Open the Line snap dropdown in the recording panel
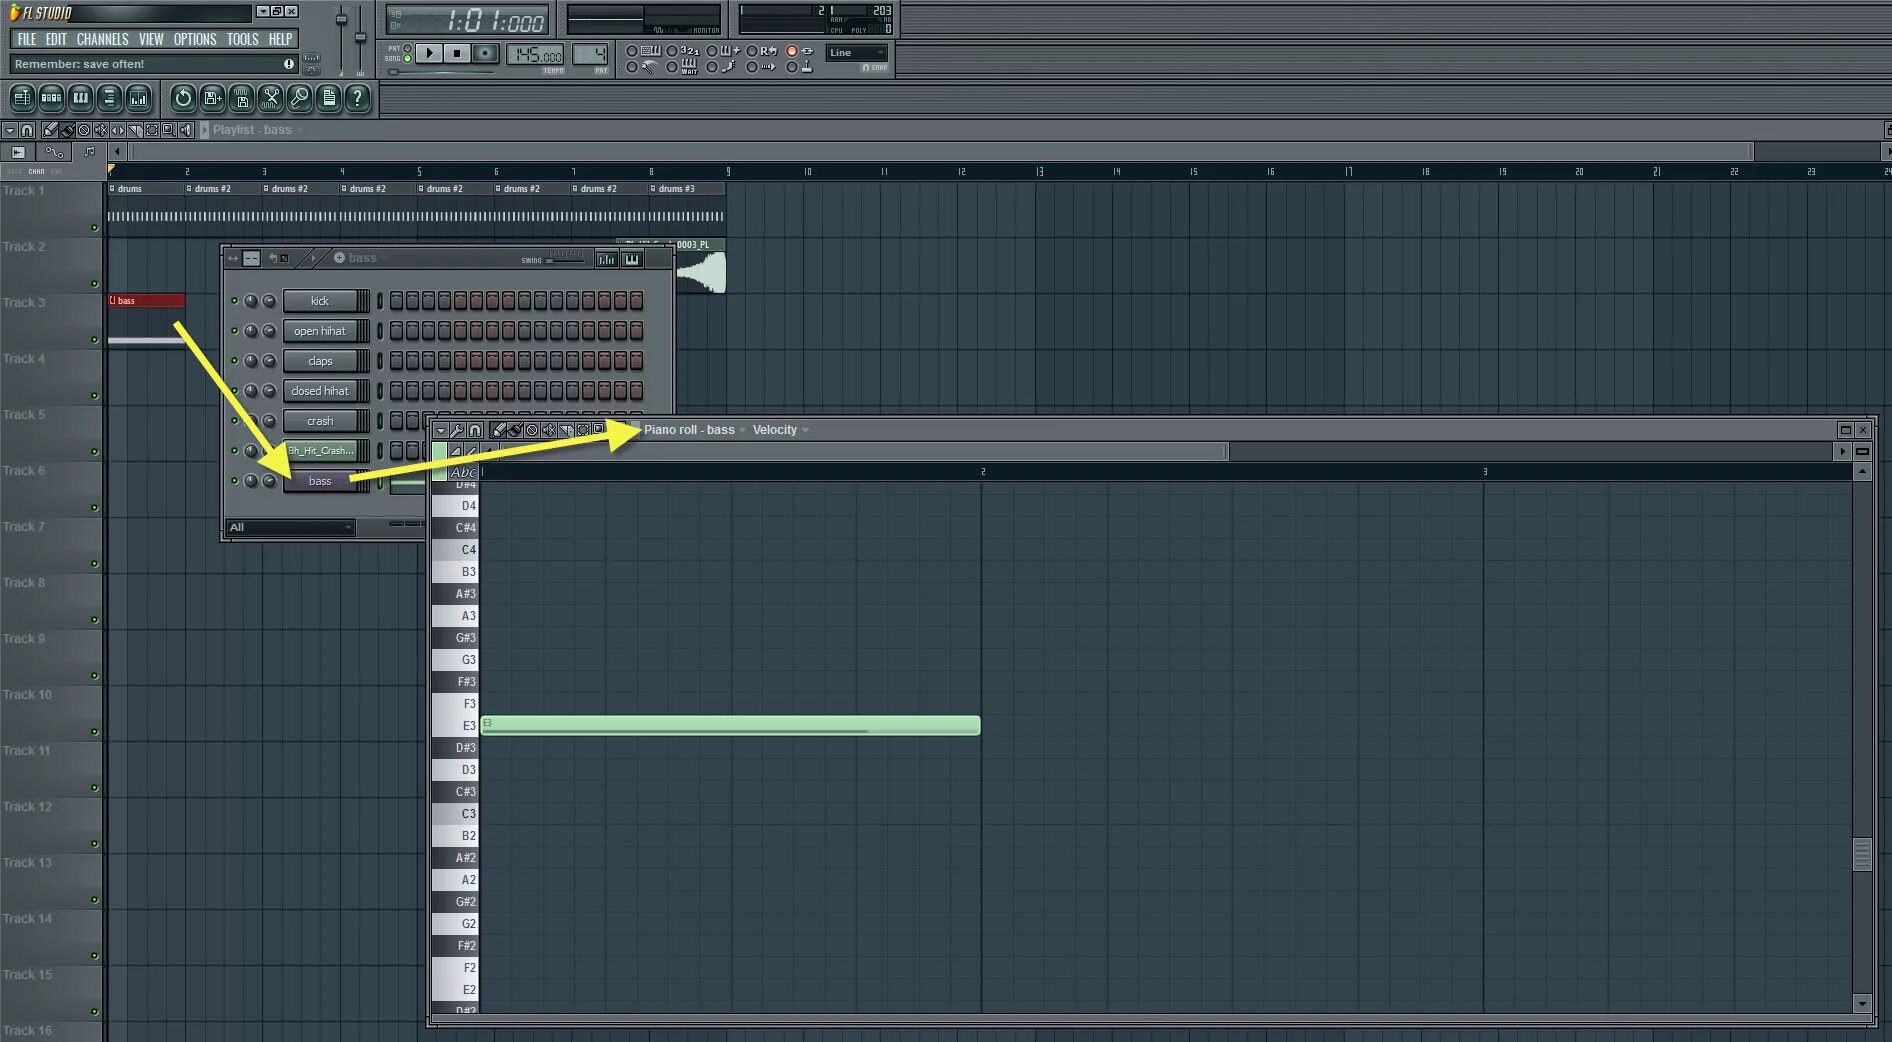The image size is (1892, 1042). (x=857, y=53)
